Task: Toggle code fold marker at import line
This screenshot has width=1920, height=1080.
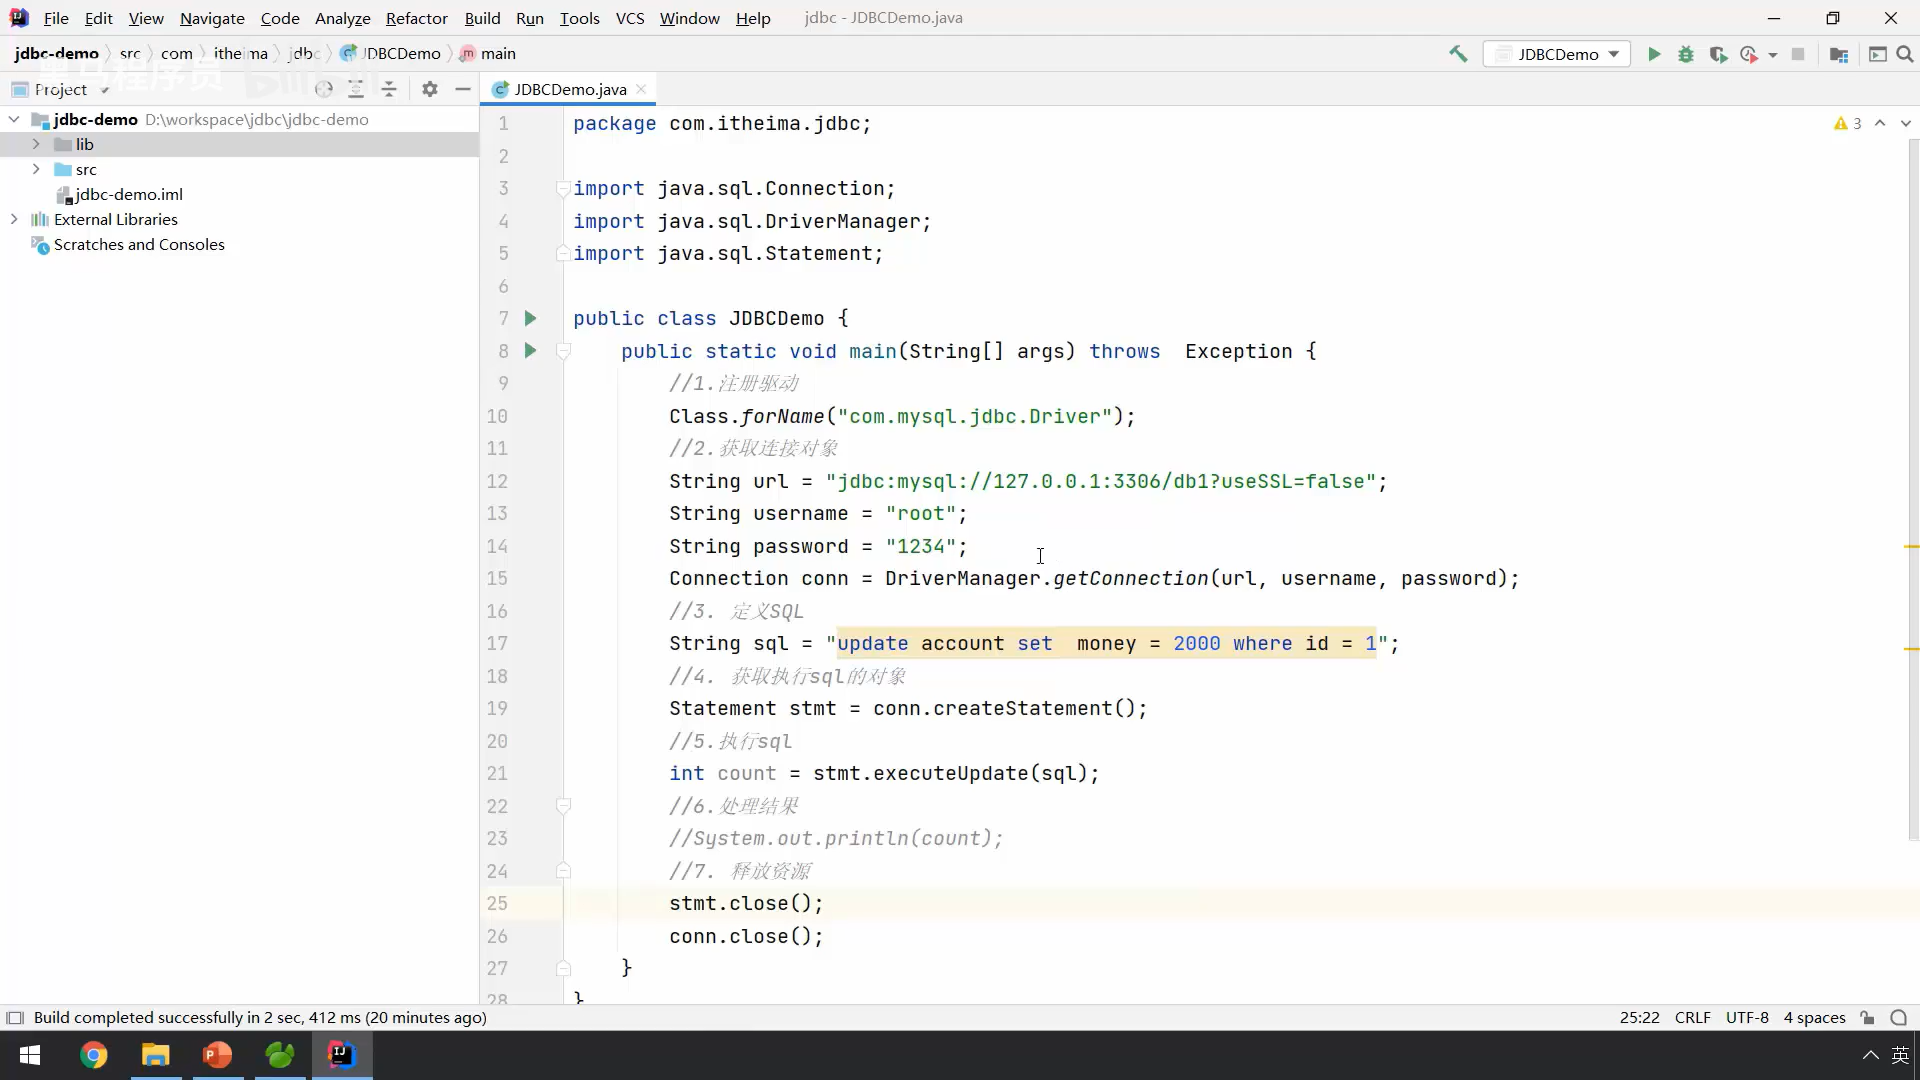Action: (x=563, y=188)
